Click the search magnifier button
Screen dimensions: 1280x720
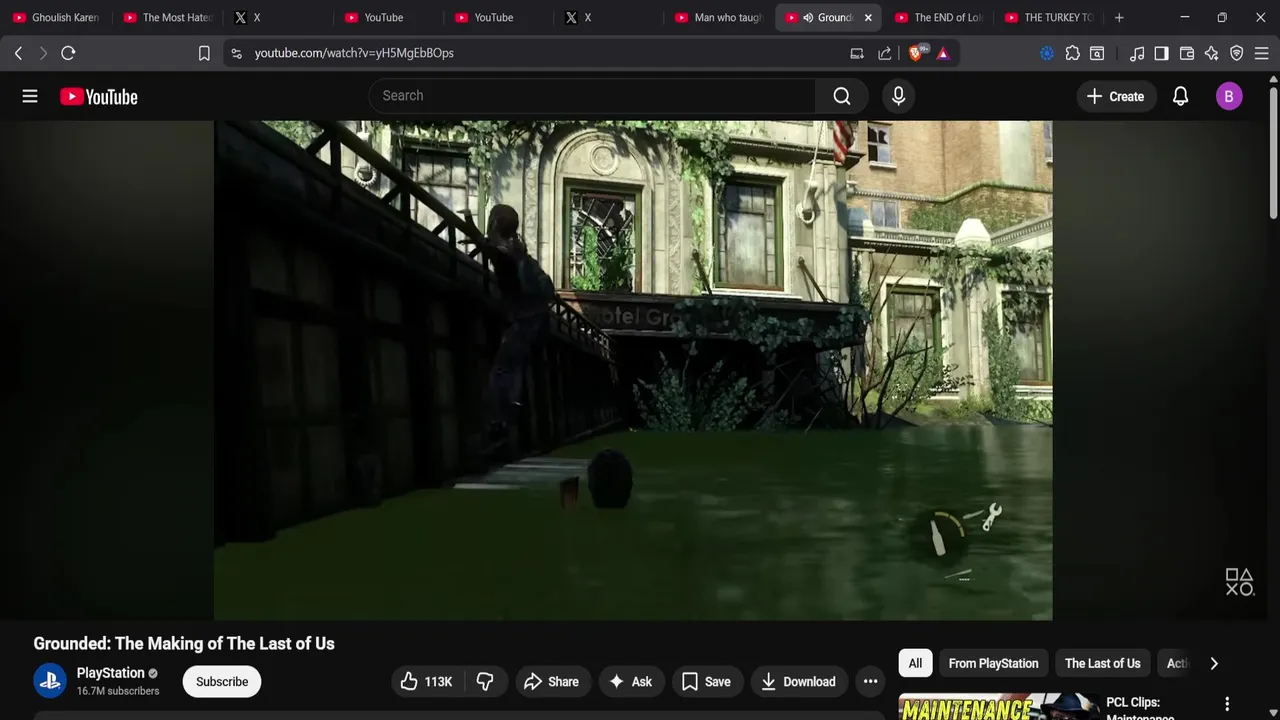click(842, 96)
